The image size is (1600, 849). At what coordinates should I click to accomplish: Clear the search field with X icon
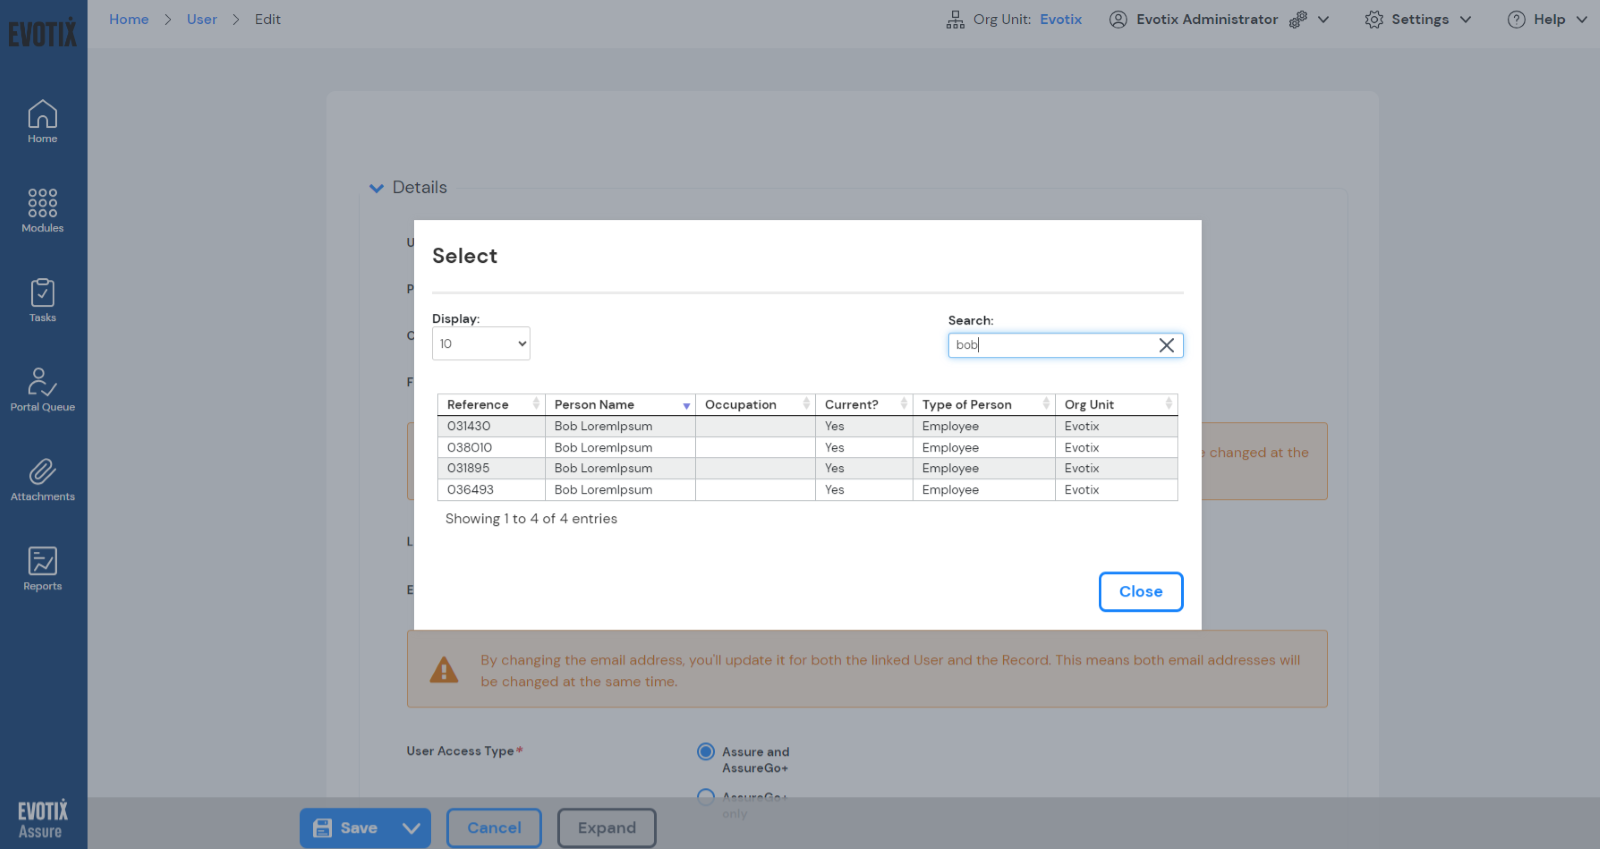click(x=1166, y=345)
